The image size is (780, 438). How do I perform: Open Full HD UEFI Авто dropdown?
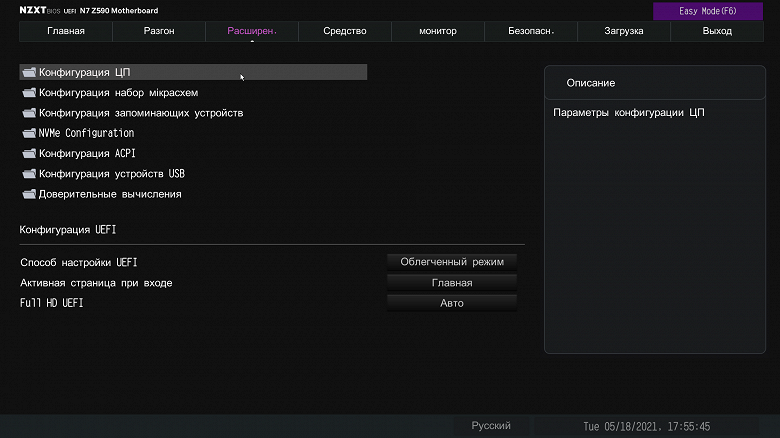click(452, 303)
